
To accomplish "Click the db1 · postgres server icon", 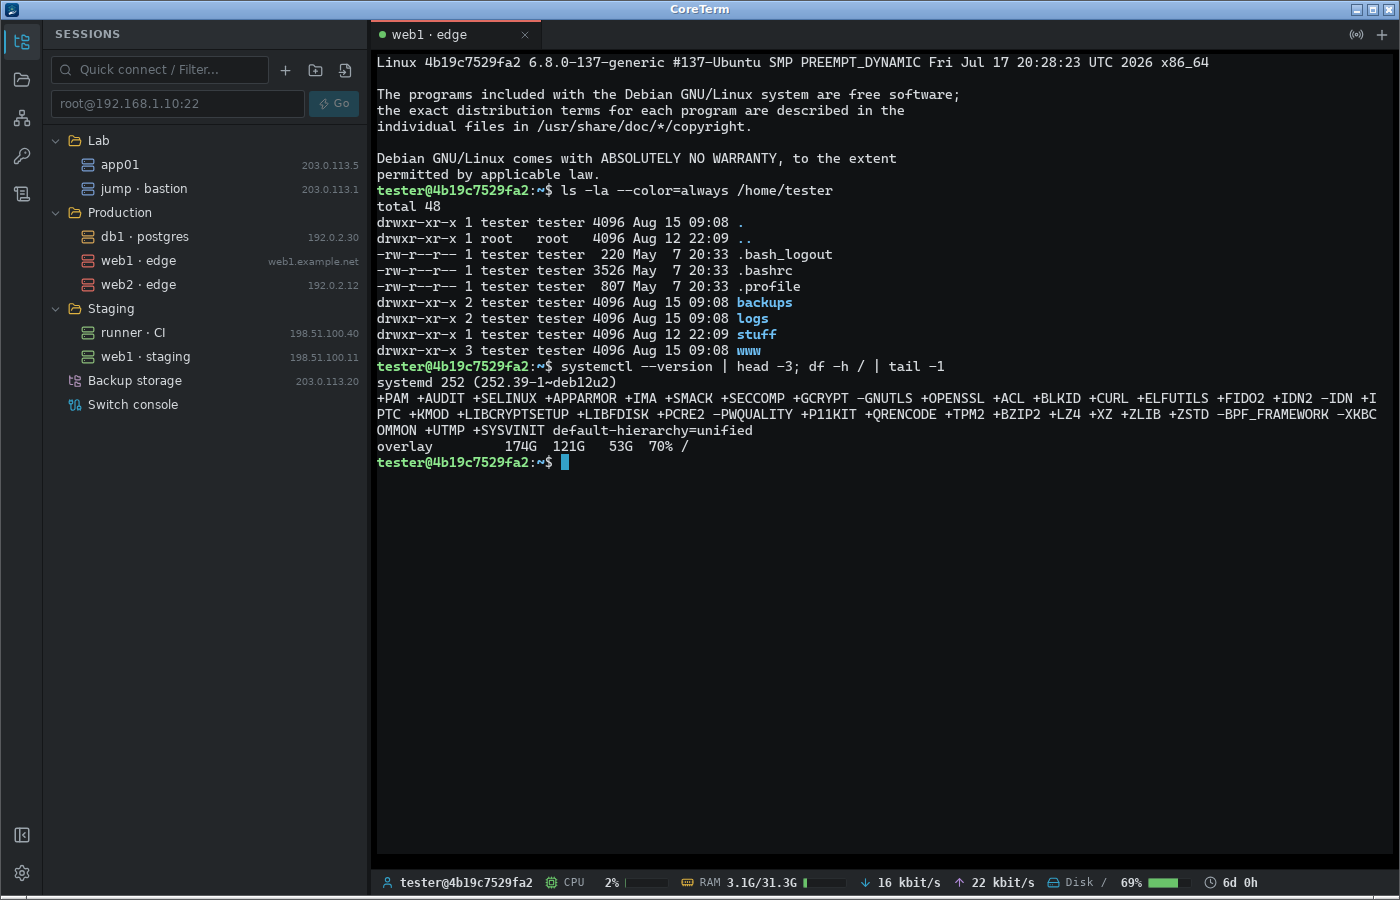I will pos(88,237).
